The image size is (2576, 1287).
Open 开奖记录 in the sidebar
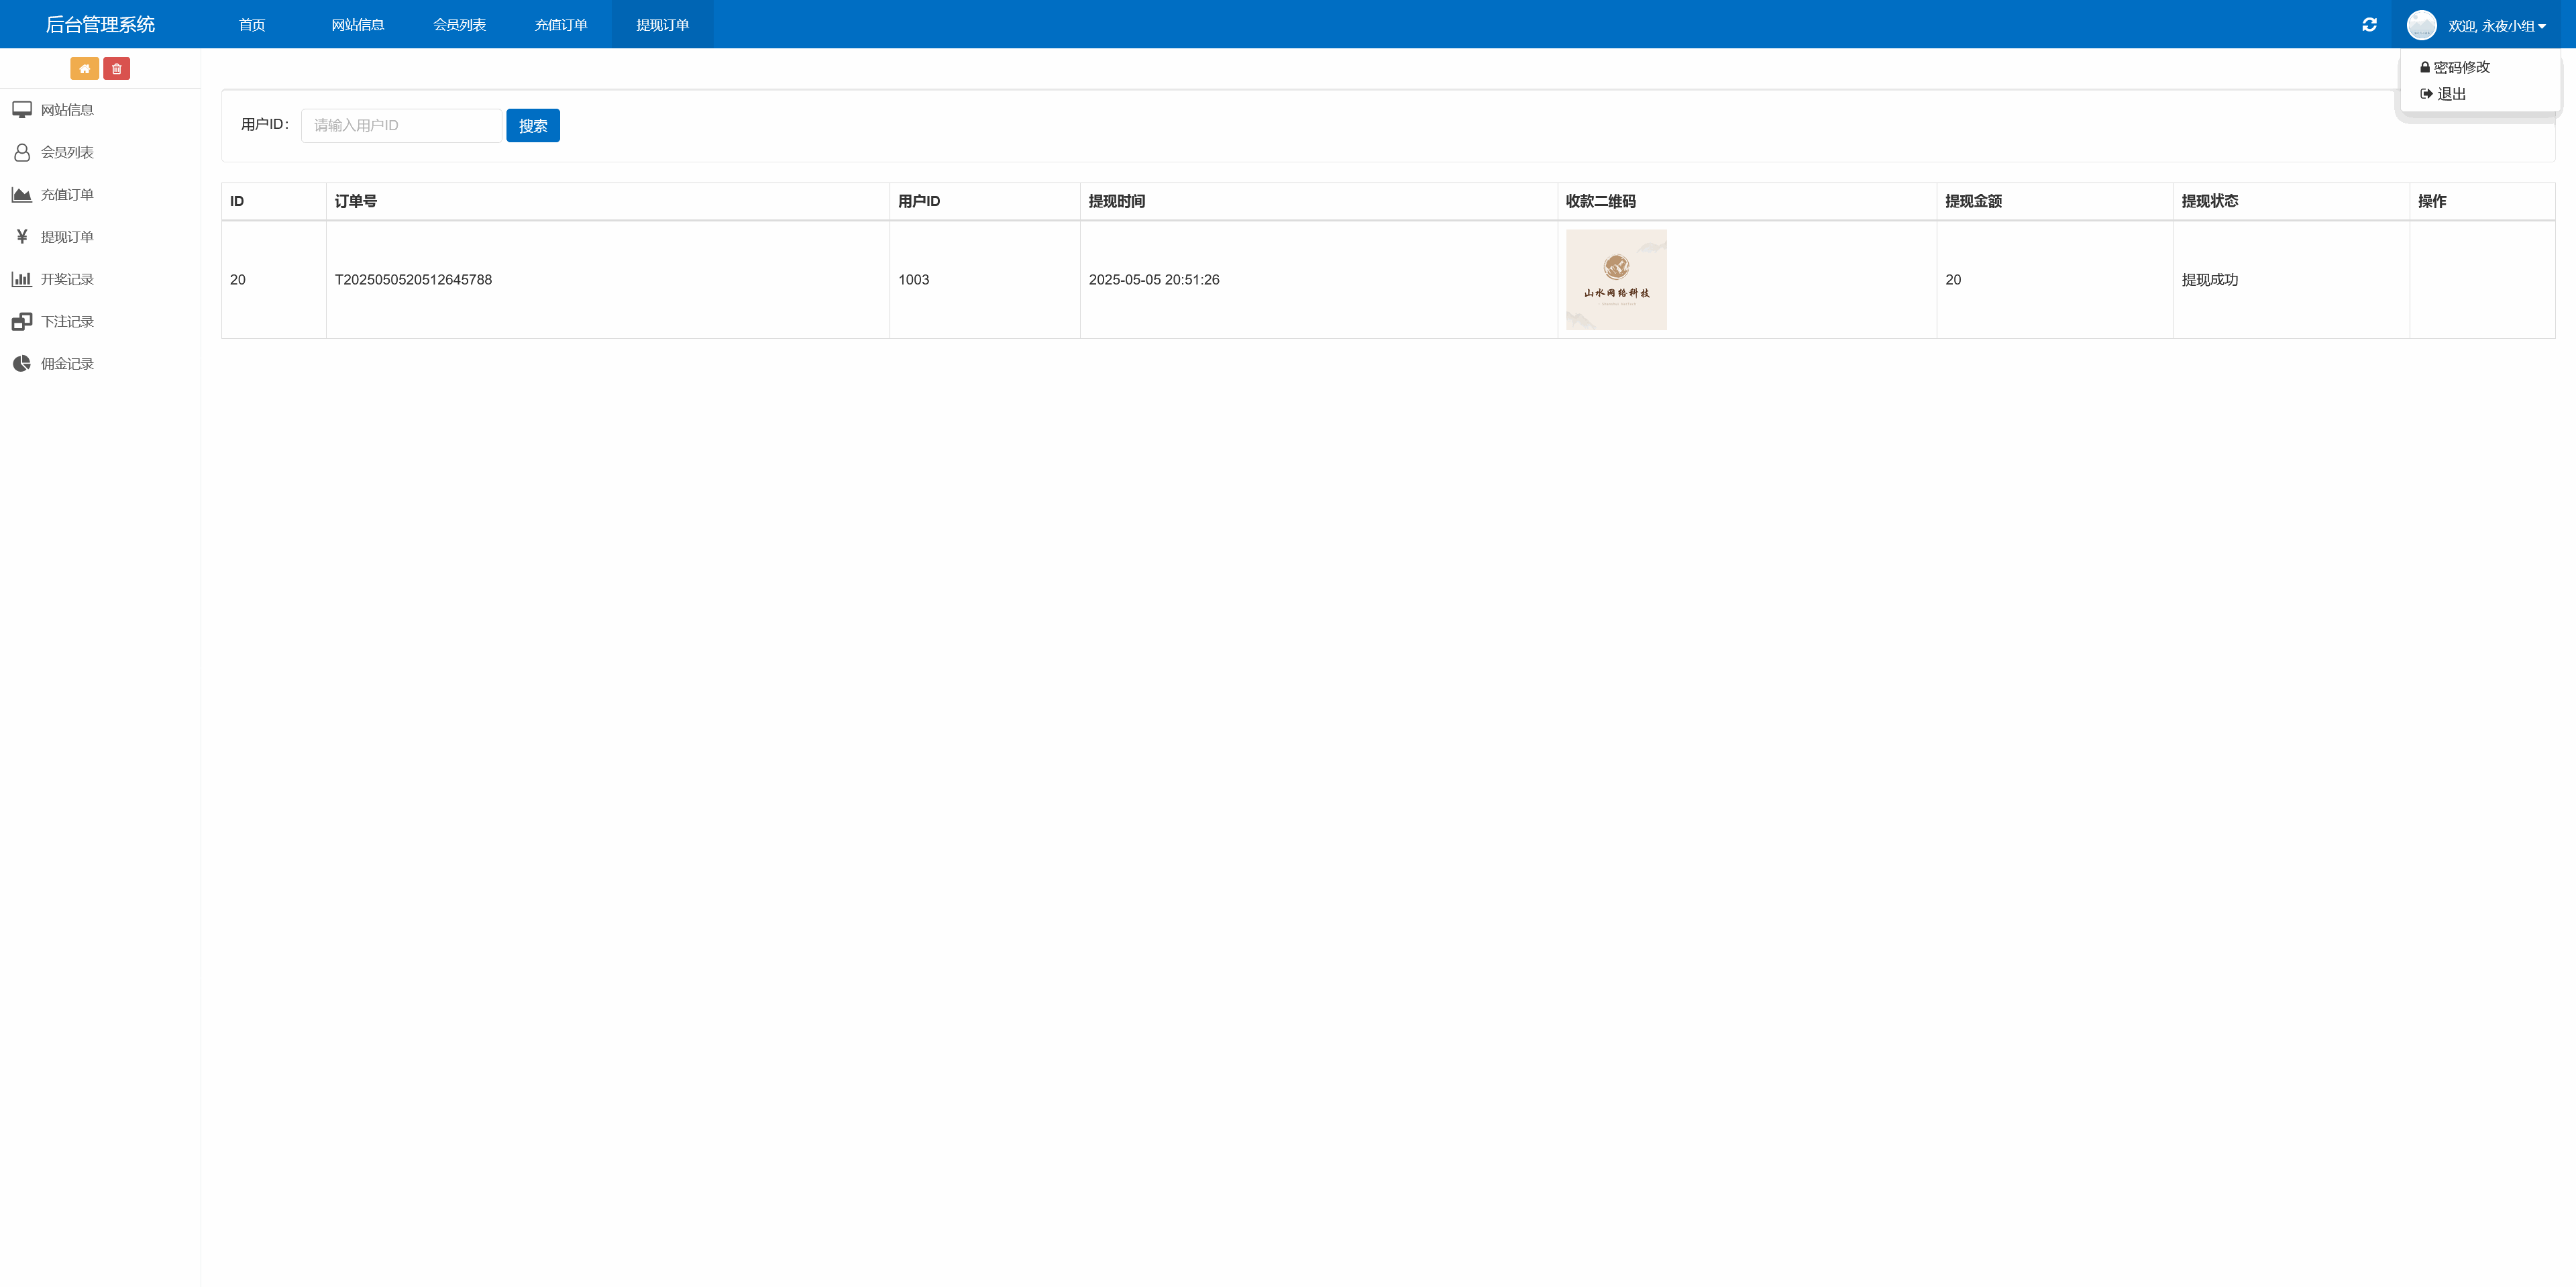tap(66, 279)
